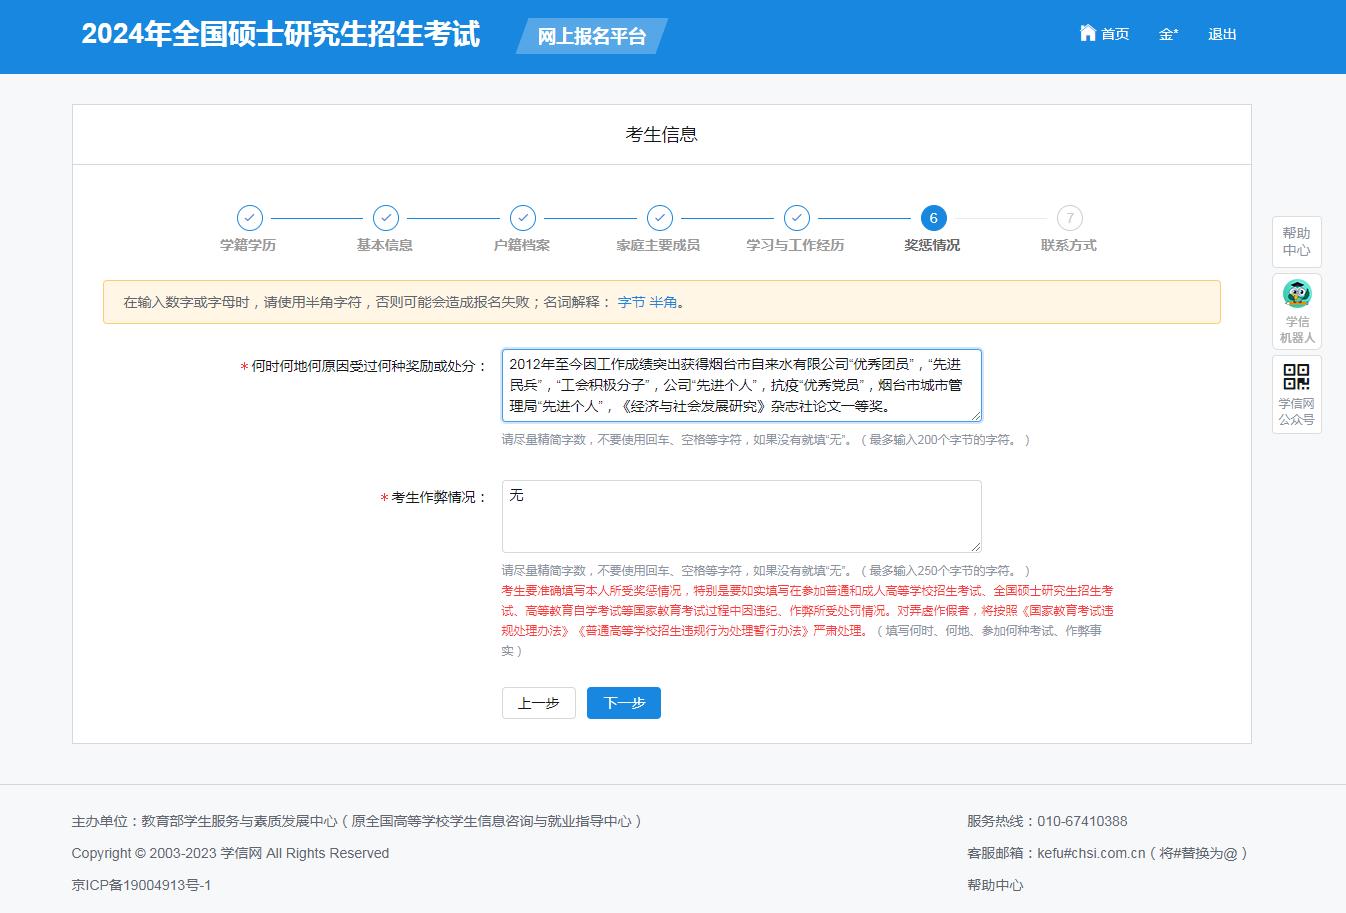Focus the 考生作弊情况 text area

point(742,516)
